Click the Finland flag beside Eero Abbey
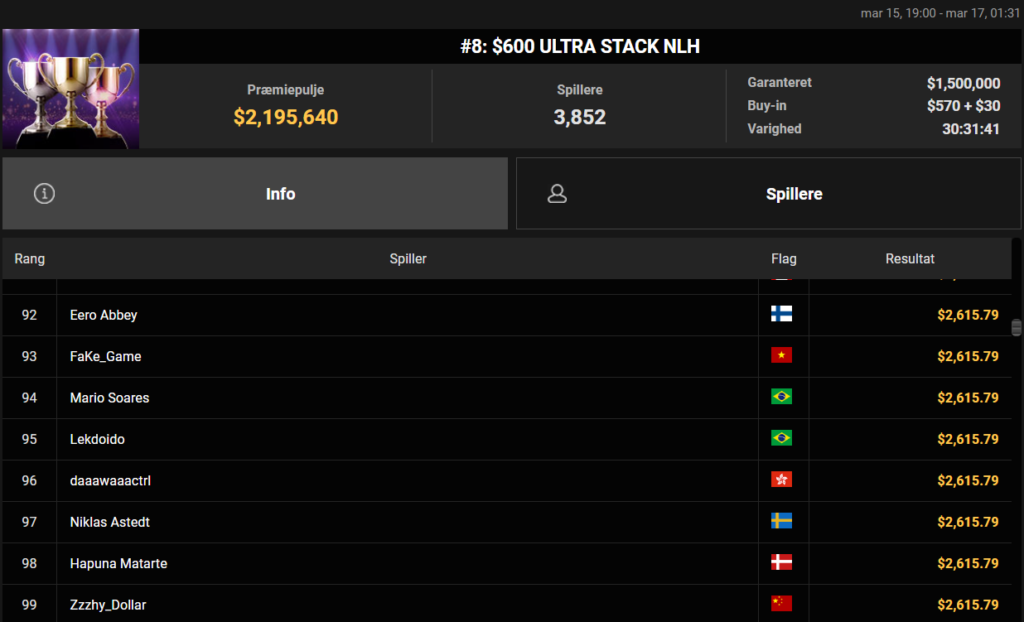This screenshot has height=622, width=1024. point(781,314)
